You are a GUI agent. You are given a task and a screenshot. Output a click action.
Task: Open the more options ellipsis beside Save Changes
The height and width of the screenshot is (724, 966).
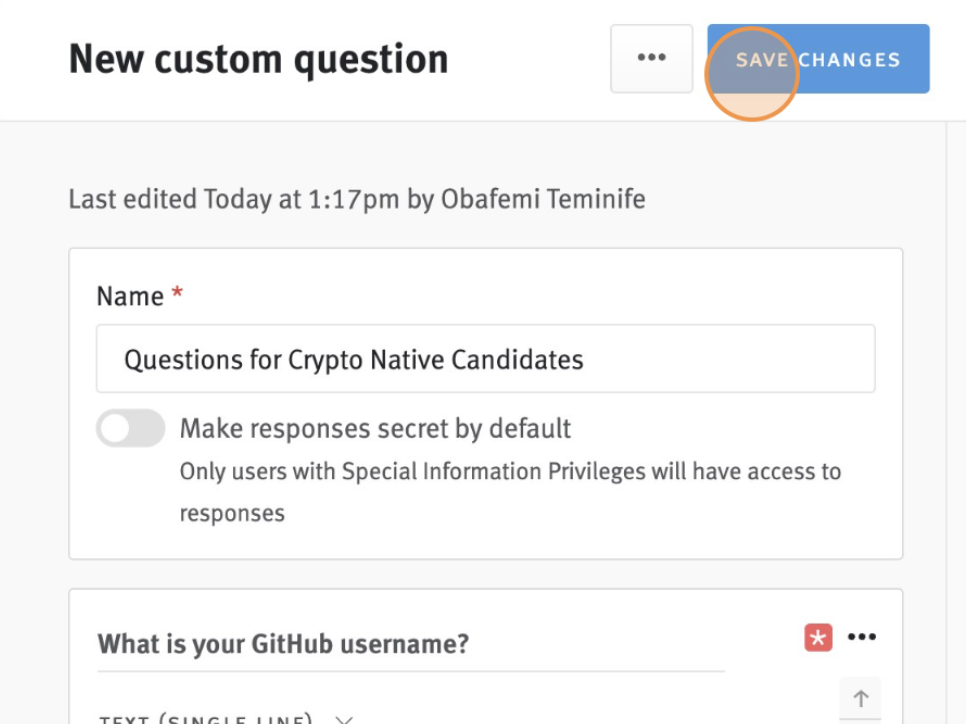[651, 59]
